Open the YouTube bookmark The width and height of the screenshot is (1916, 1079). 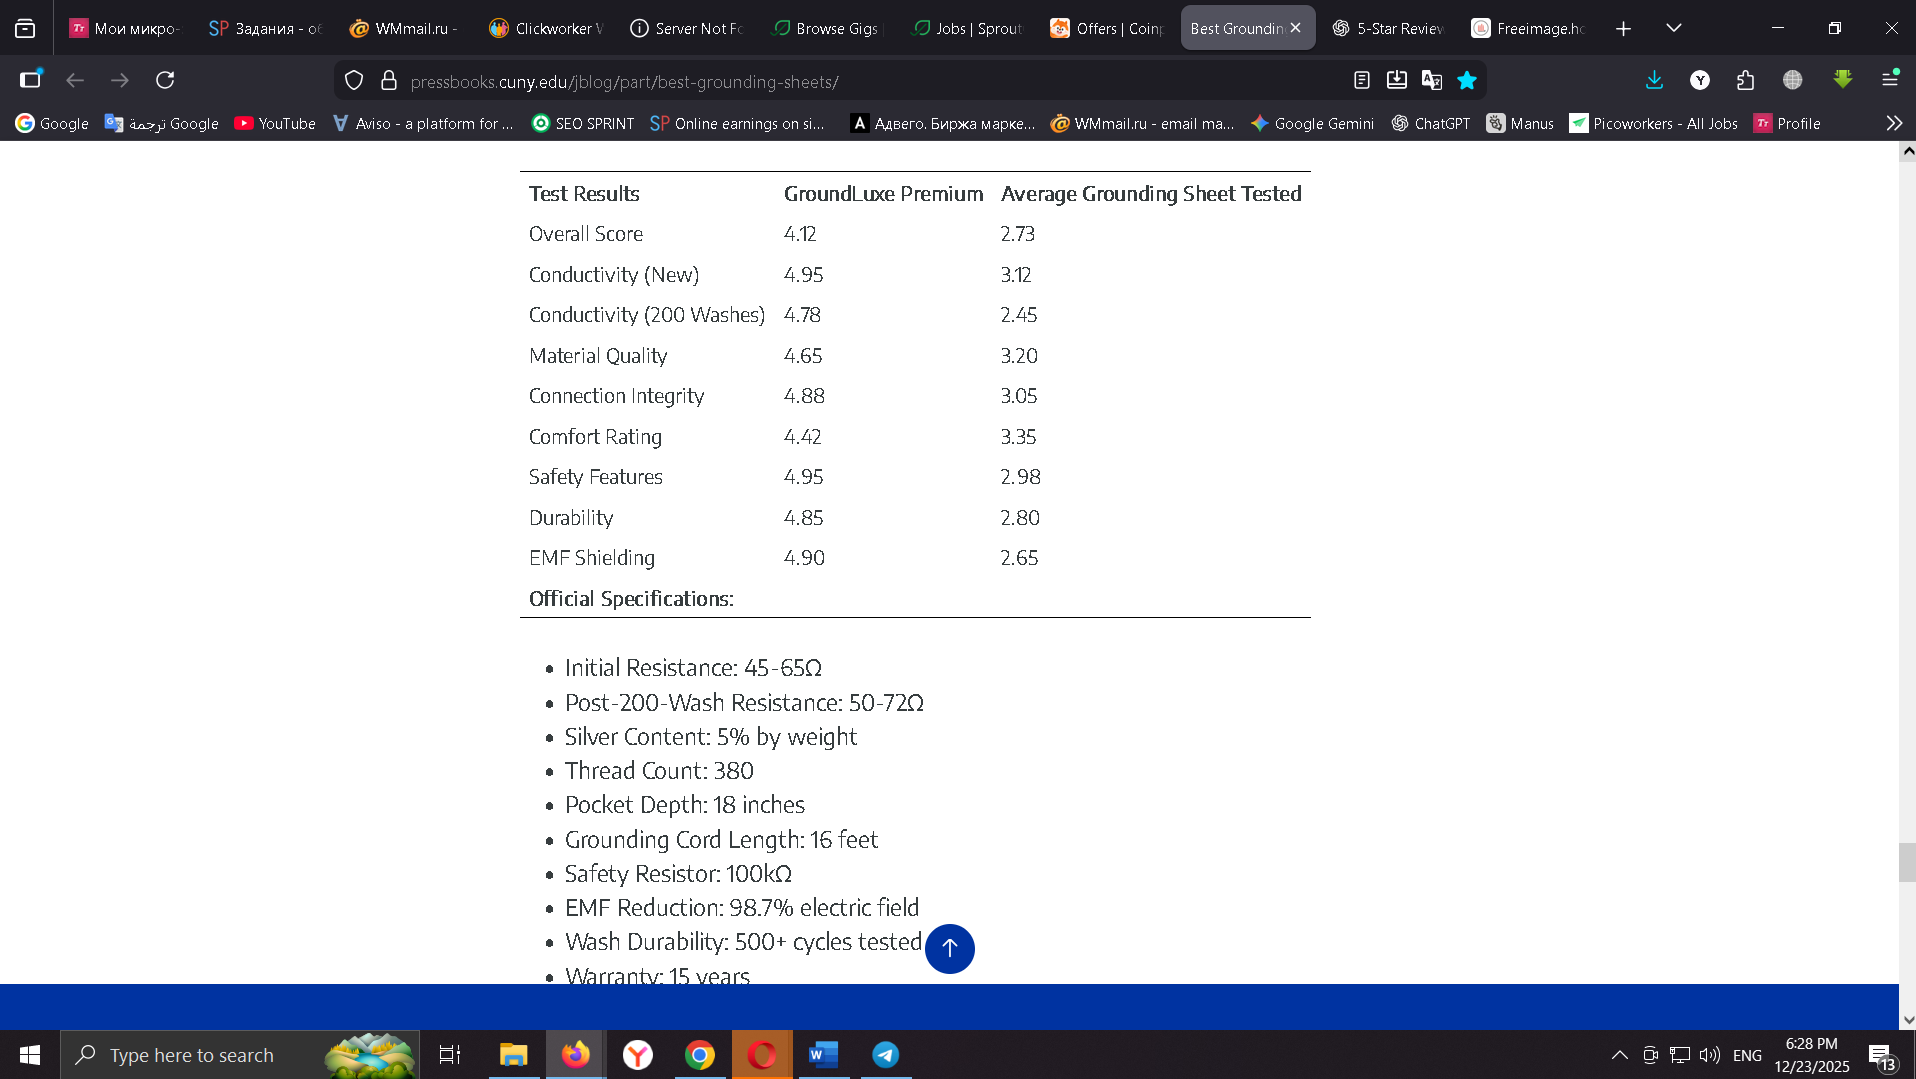point(275,123)
